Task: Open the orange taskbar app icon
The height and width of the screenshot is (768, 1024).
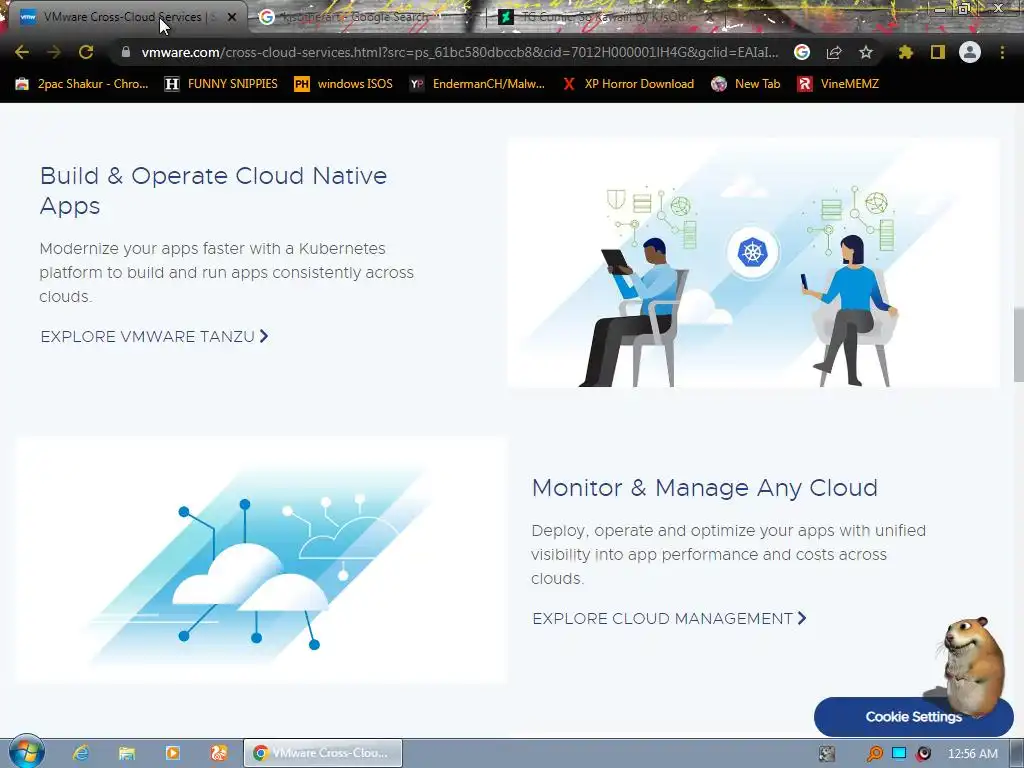Action: click(x=219, y=753)
